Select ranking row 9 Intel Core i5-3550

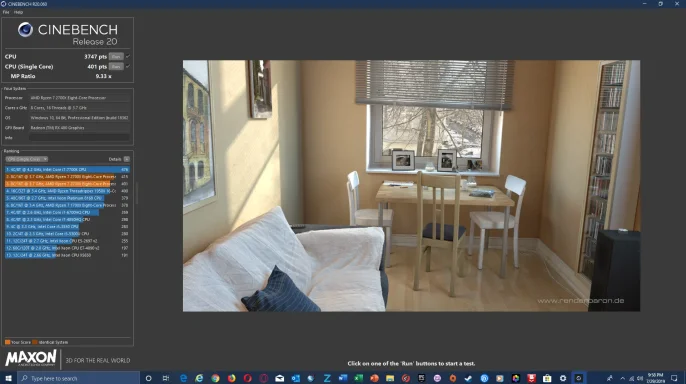click(67, 227)
